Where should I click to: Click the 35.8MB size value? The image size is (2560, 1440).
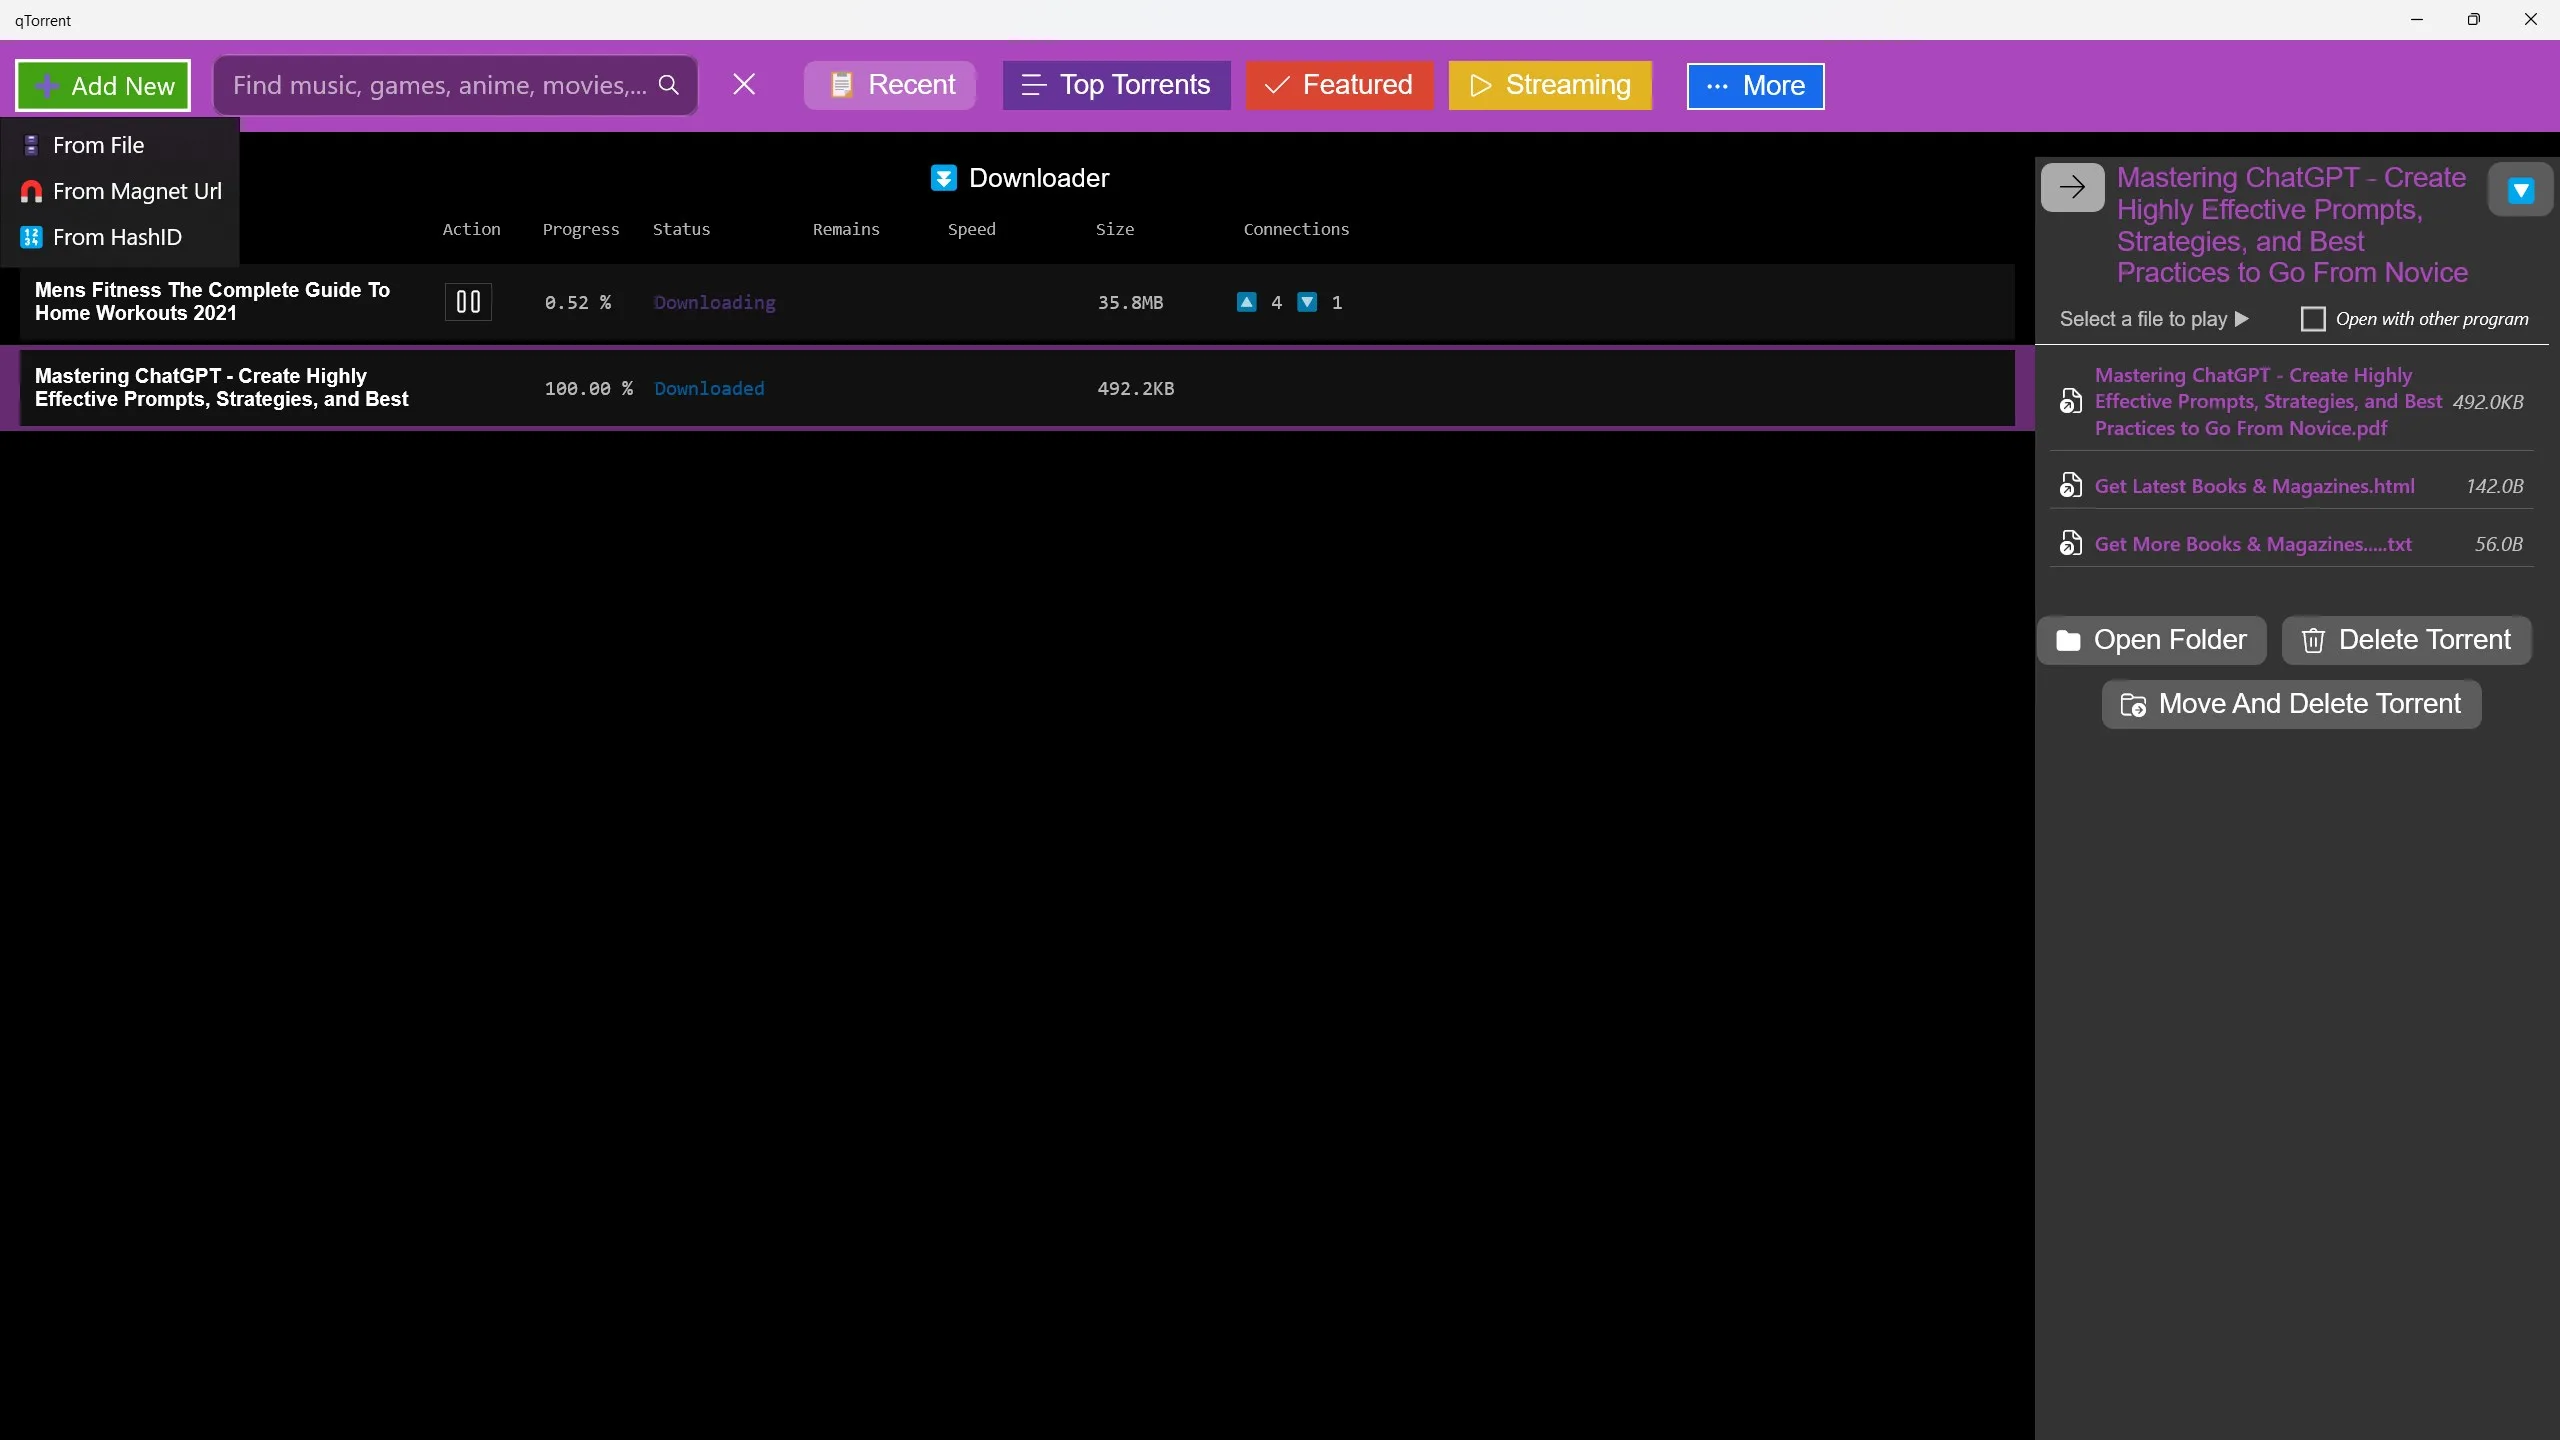[1130, 302]
